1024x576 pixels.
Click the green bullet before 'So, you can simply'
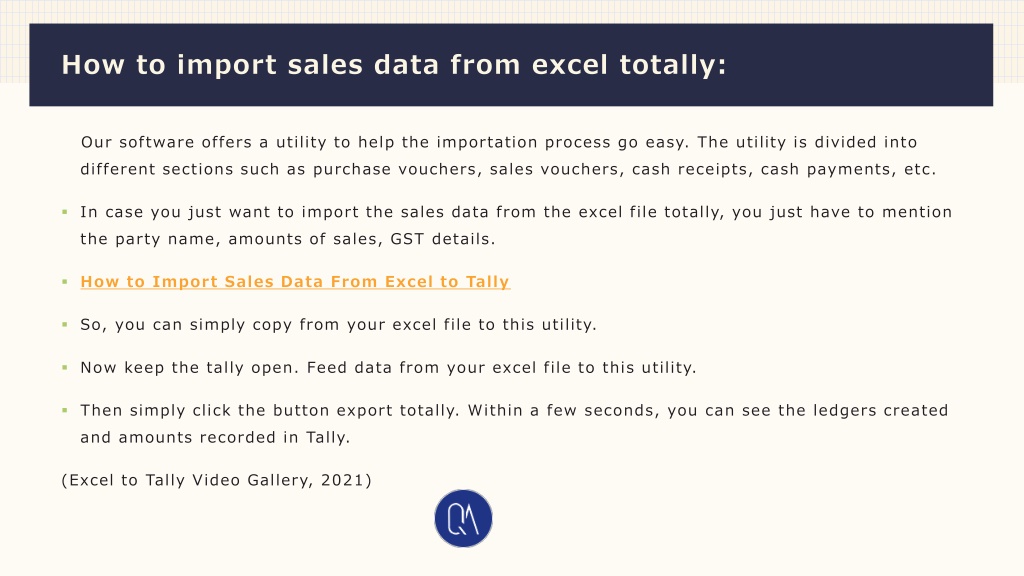[x=65, y=325]
